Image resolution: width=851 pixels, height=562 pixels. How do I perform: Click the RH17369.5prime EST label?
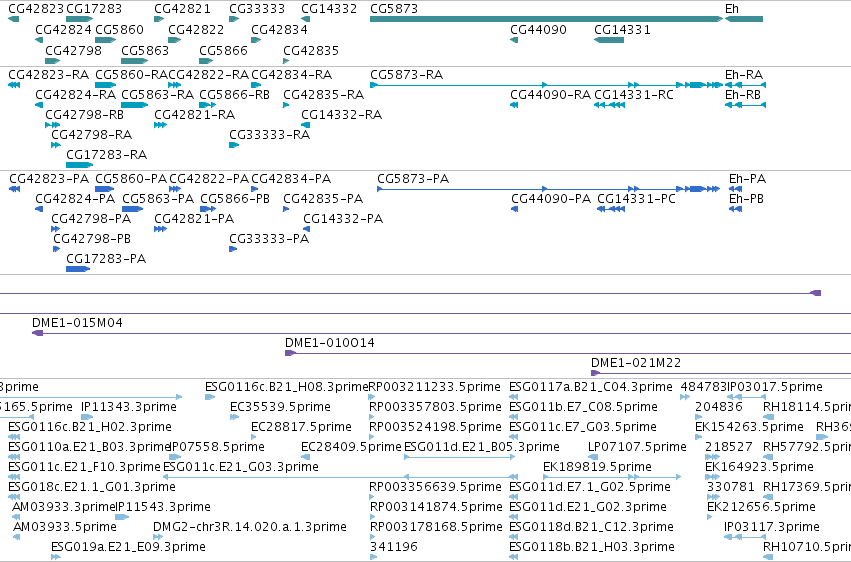pyautogui.click(x=807, y=487)
